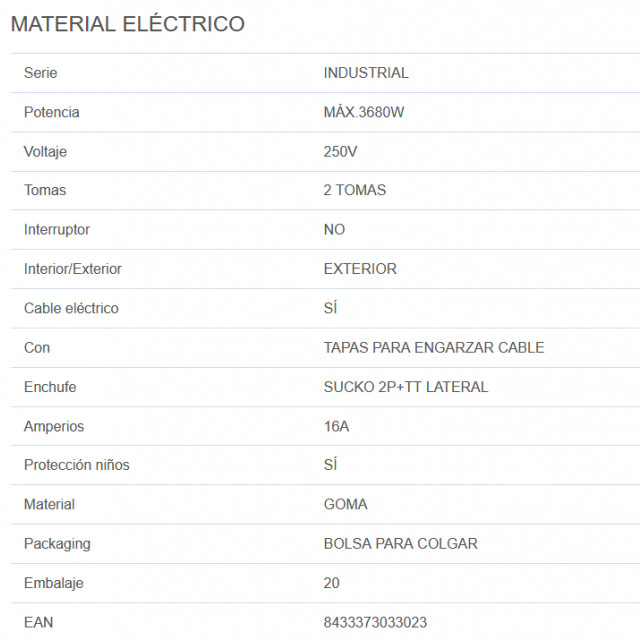Select the GOMA material value

(345, 504)
